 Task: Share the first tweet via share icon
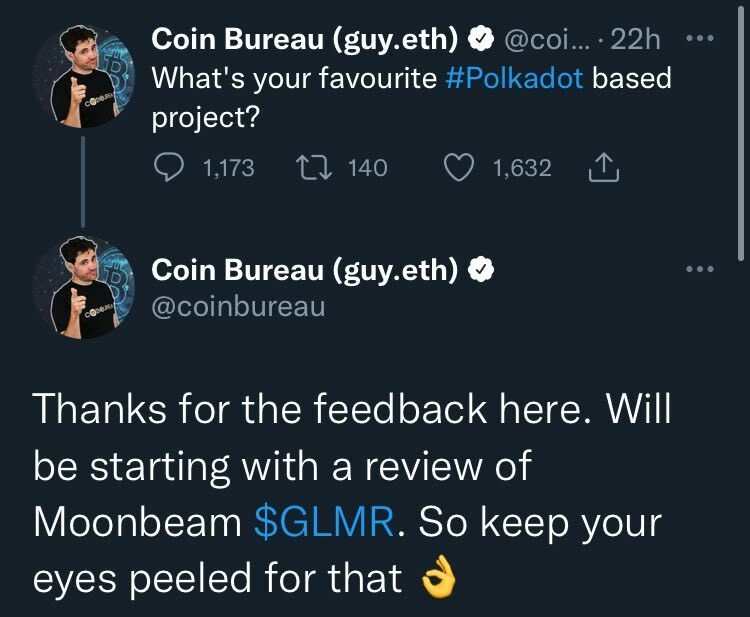(x=605, y=169)
